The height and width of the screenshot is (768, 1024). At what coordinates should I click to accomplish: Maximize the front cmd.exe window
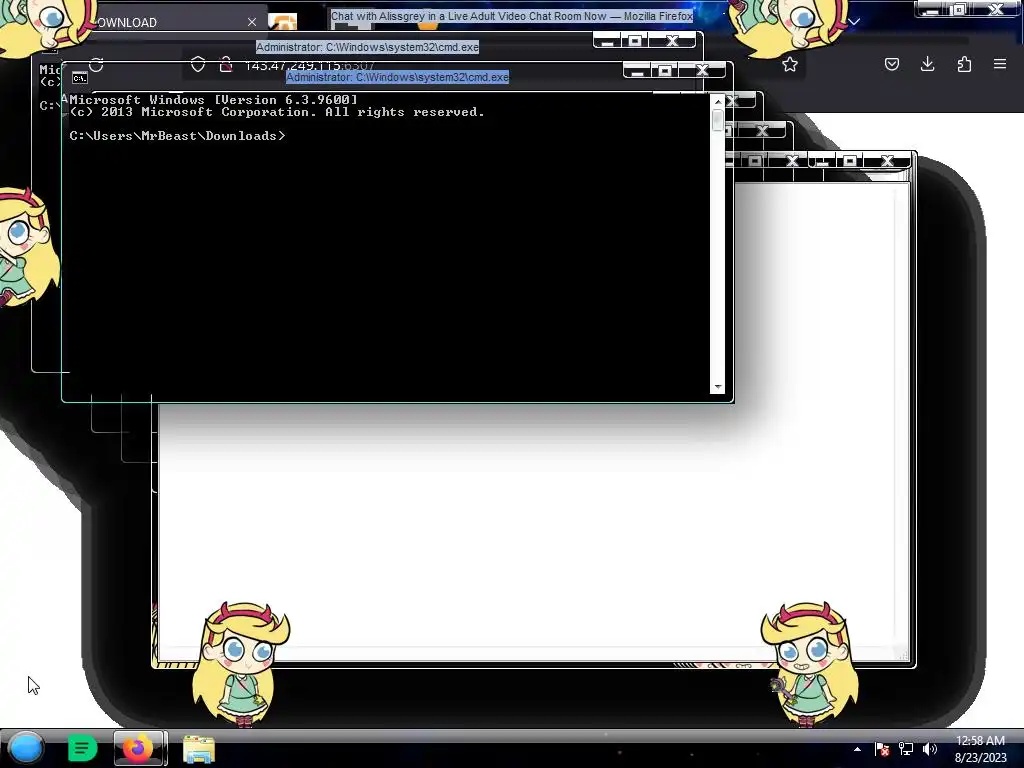(665, 71)
